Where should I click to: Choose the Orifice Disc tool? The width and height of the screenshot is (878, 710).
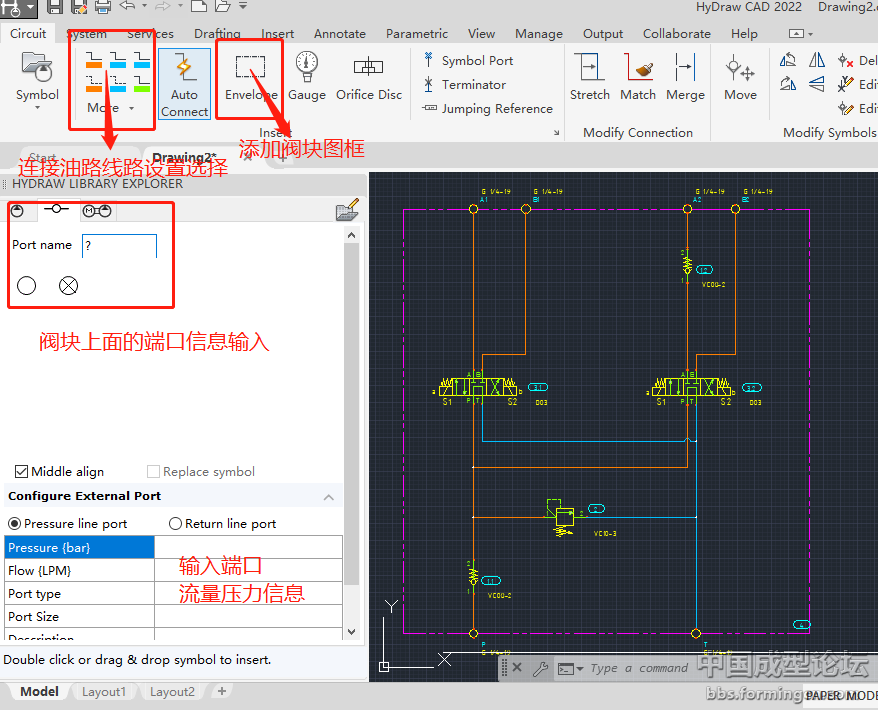368,77
